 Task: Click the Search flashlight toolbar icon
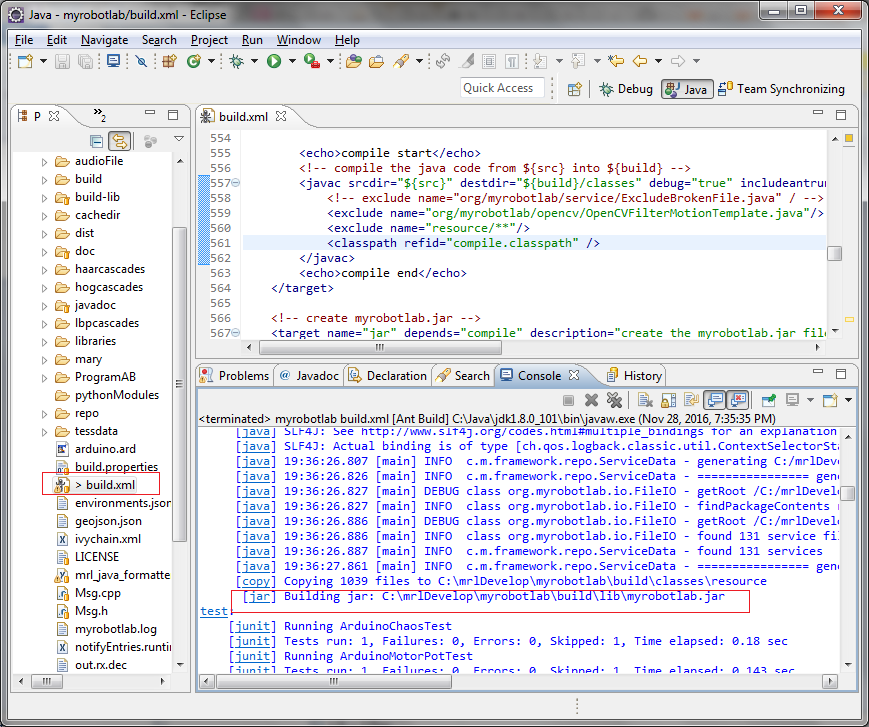pos(401,61)
